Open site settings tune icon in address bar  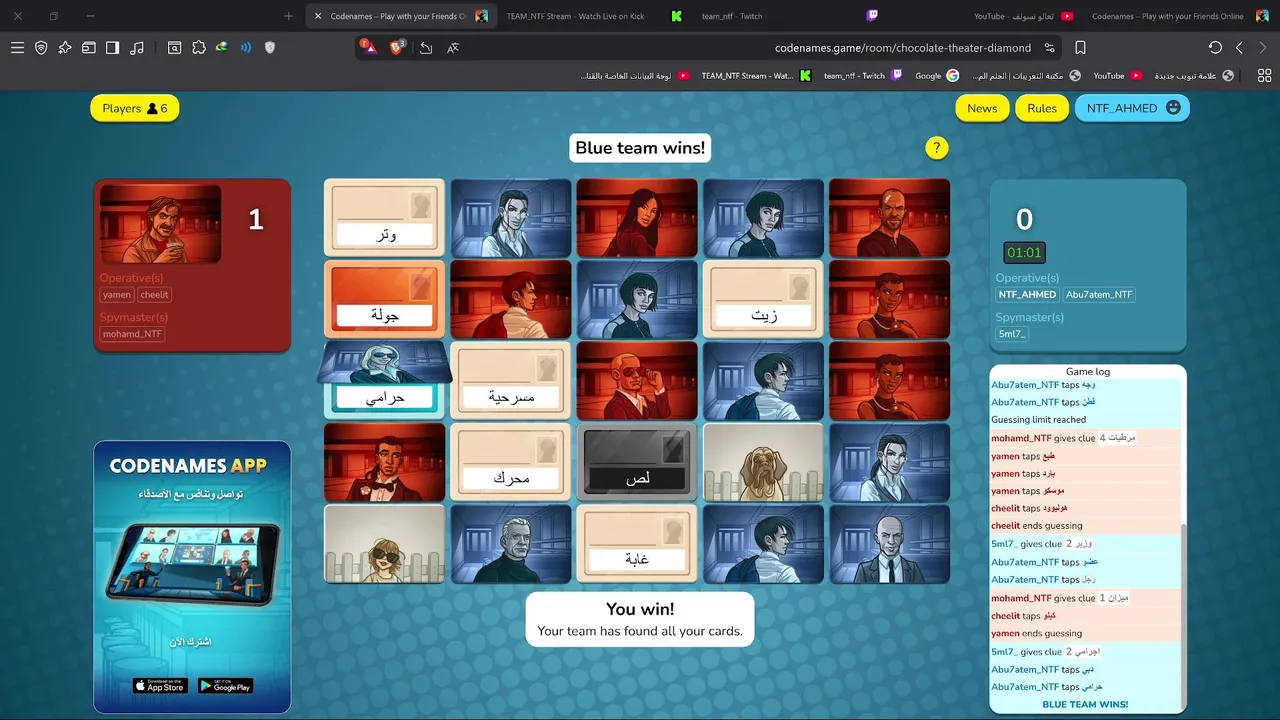click(x=1049, y=48)
